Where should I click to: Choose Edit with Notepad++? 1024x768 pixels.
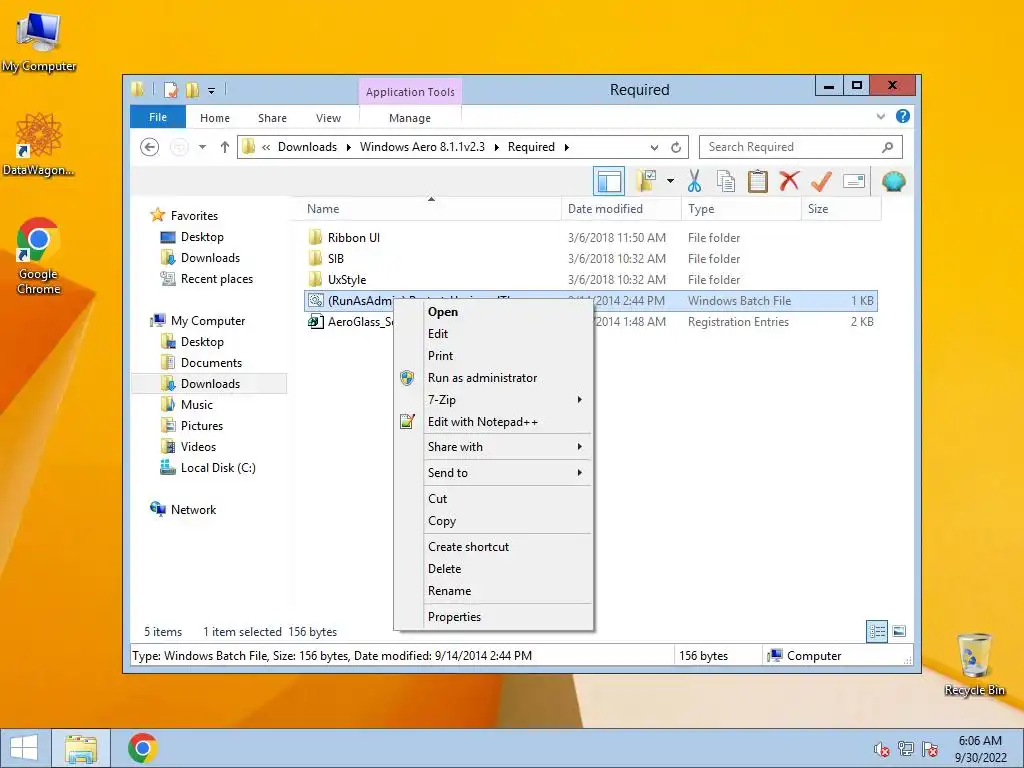[494, 422]
